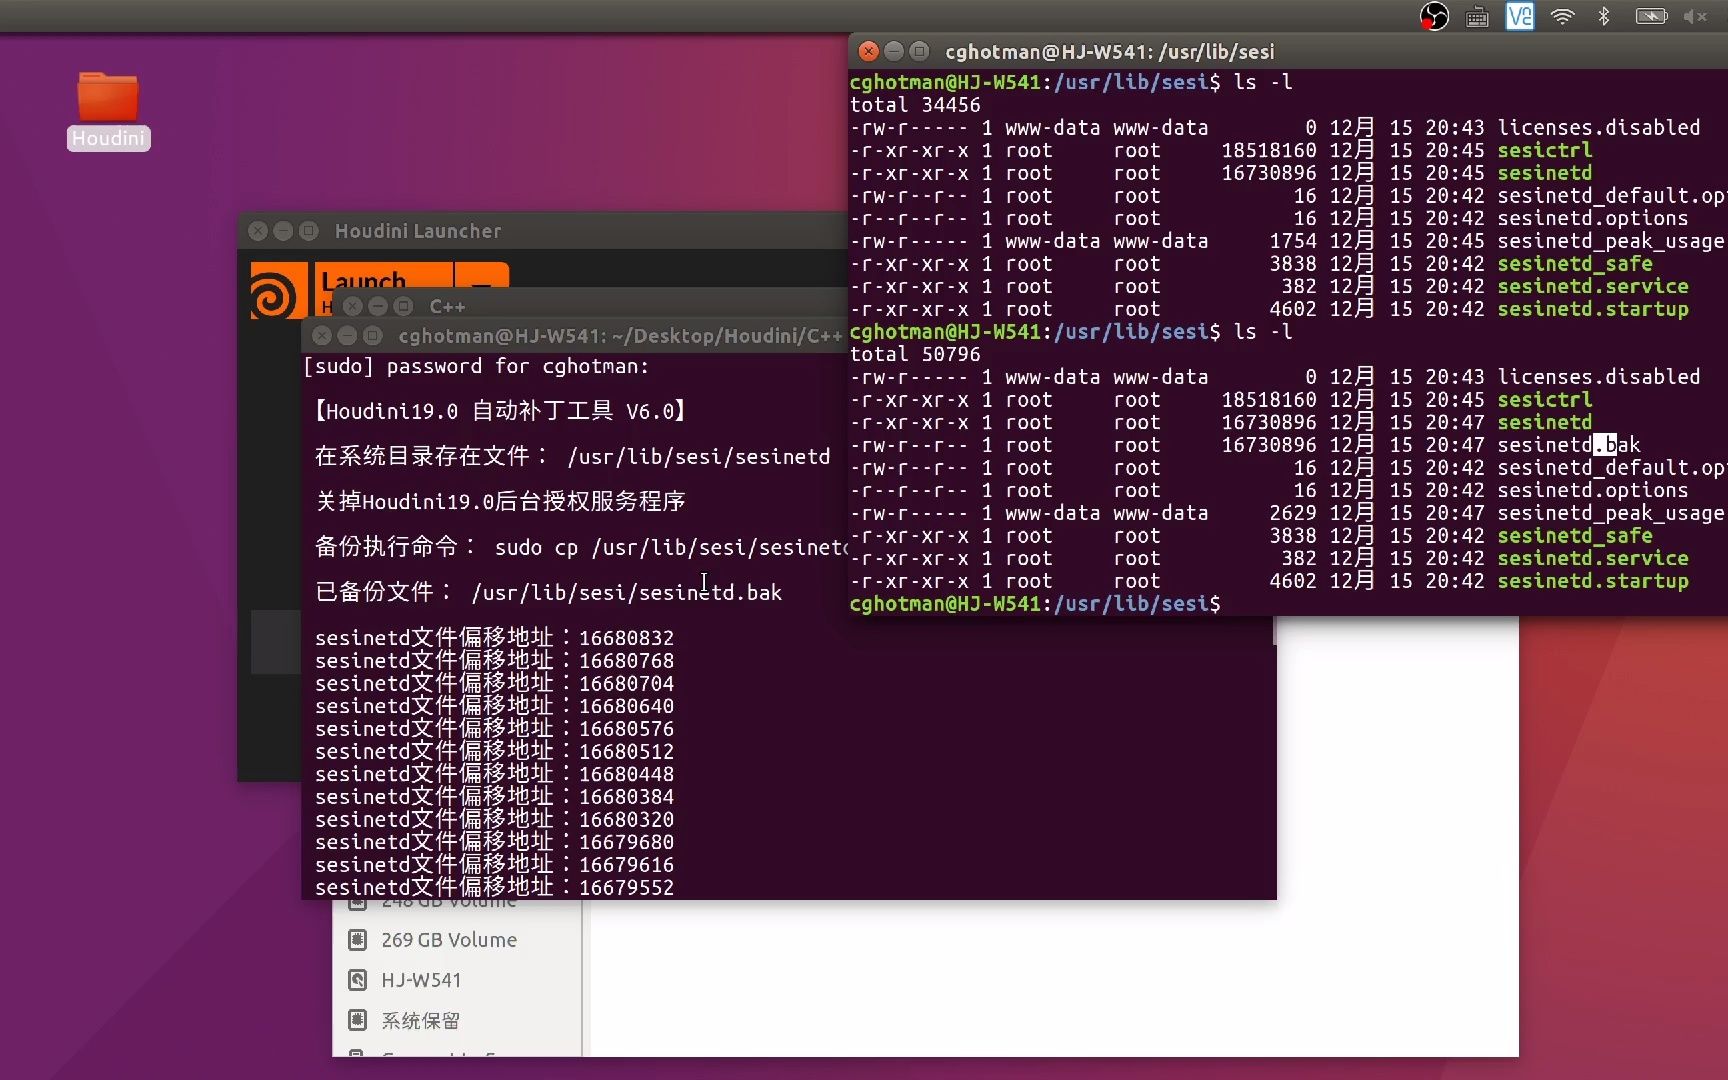
Task: Open OBS Studio from the system tray
Action: point(1434,16)
